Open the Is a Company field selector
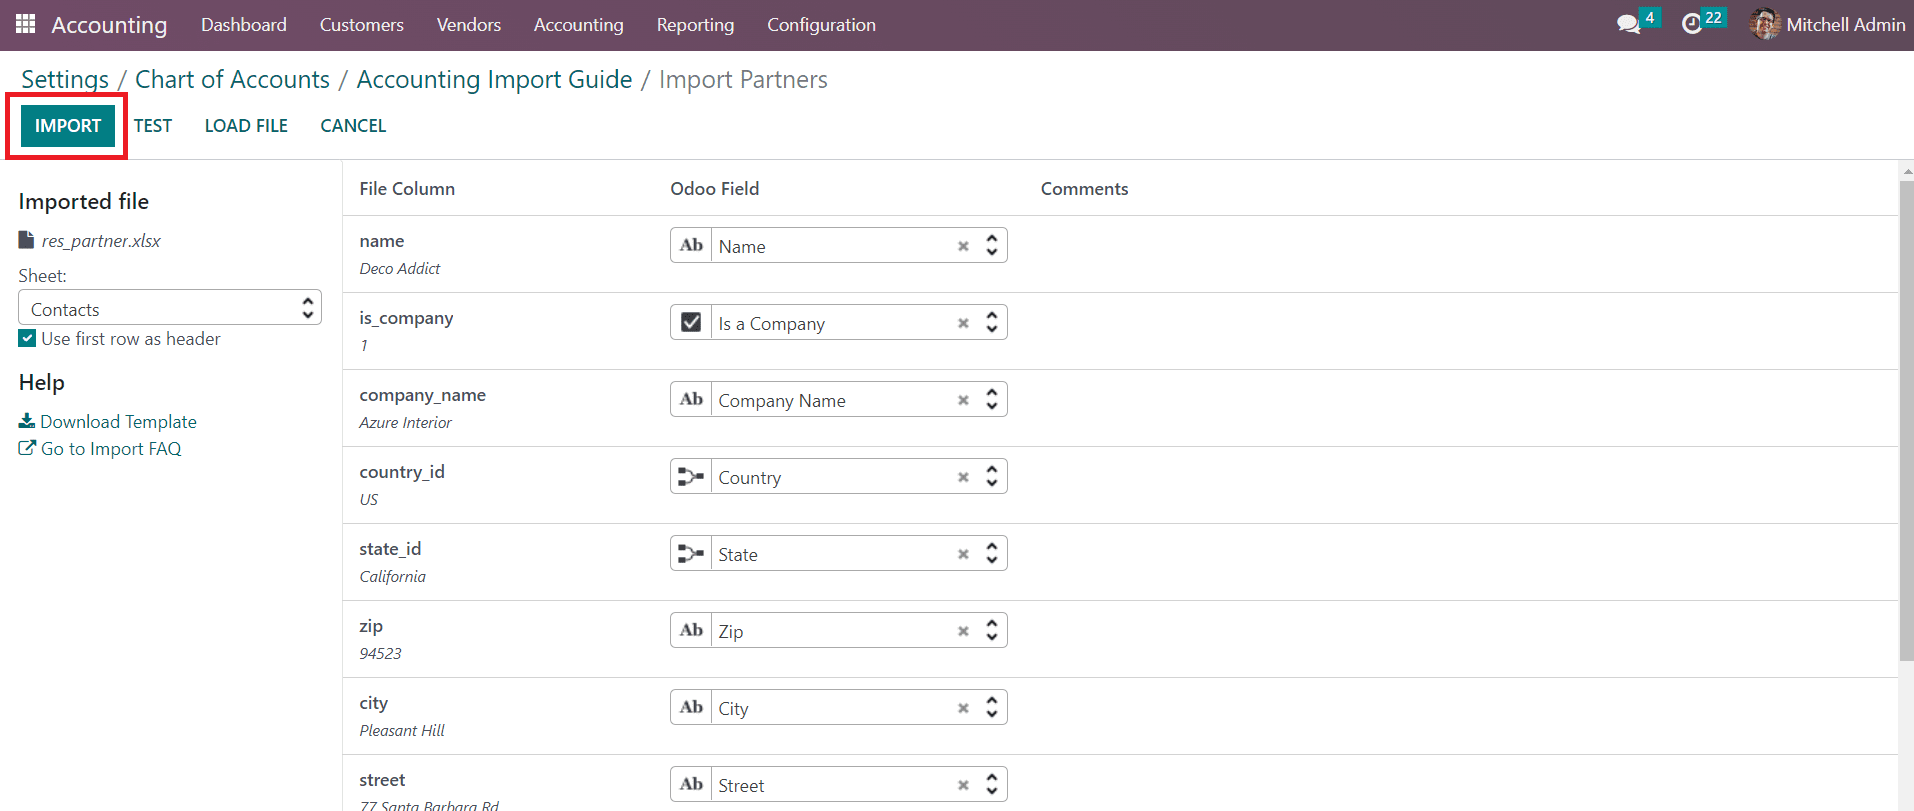 click(991, 323)
